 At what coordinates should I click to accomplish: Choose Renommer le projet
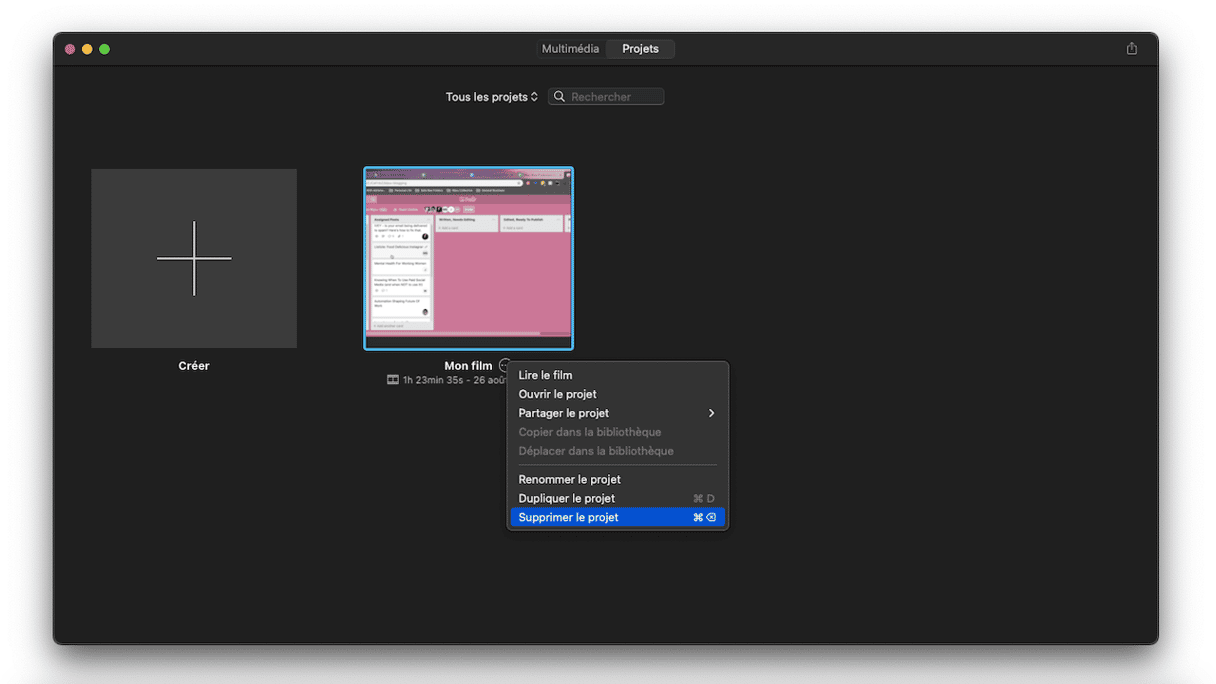tap(617, 479)
